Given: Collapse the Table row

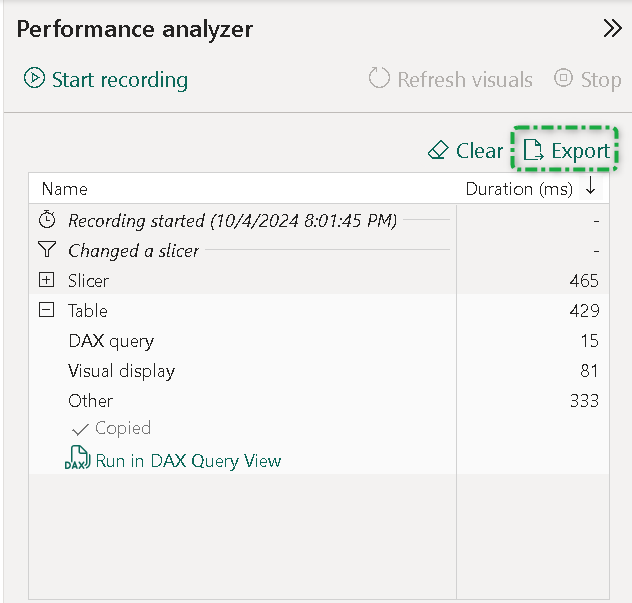Looking at the screenshot, I should (47, 311).
